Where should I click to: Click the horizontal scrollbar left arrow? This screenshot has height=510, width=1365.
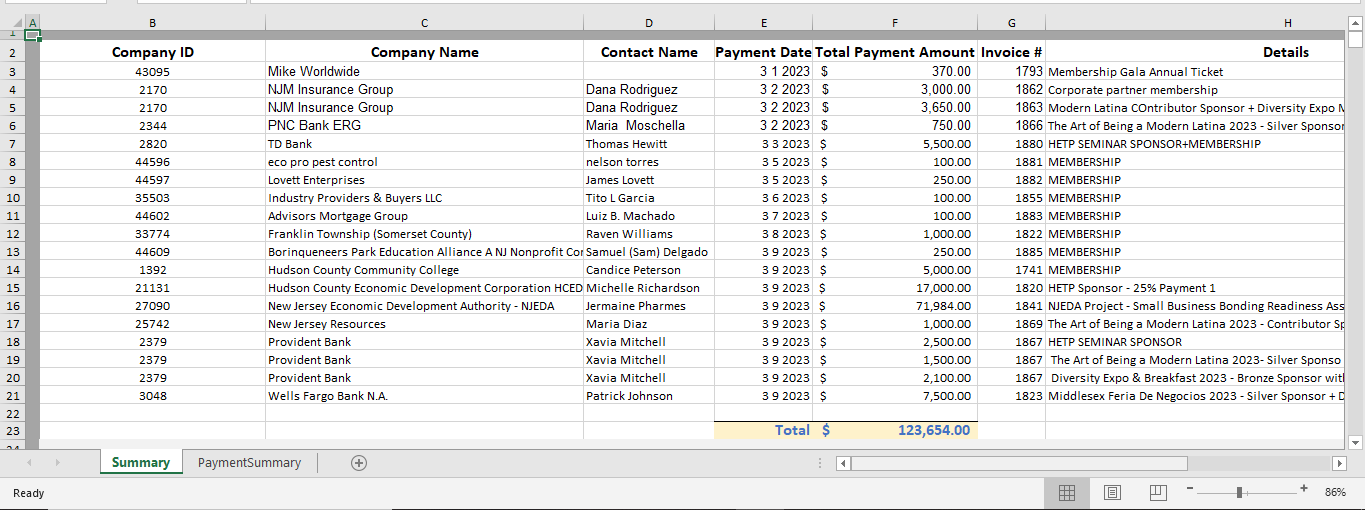click(x=843, y=463)
